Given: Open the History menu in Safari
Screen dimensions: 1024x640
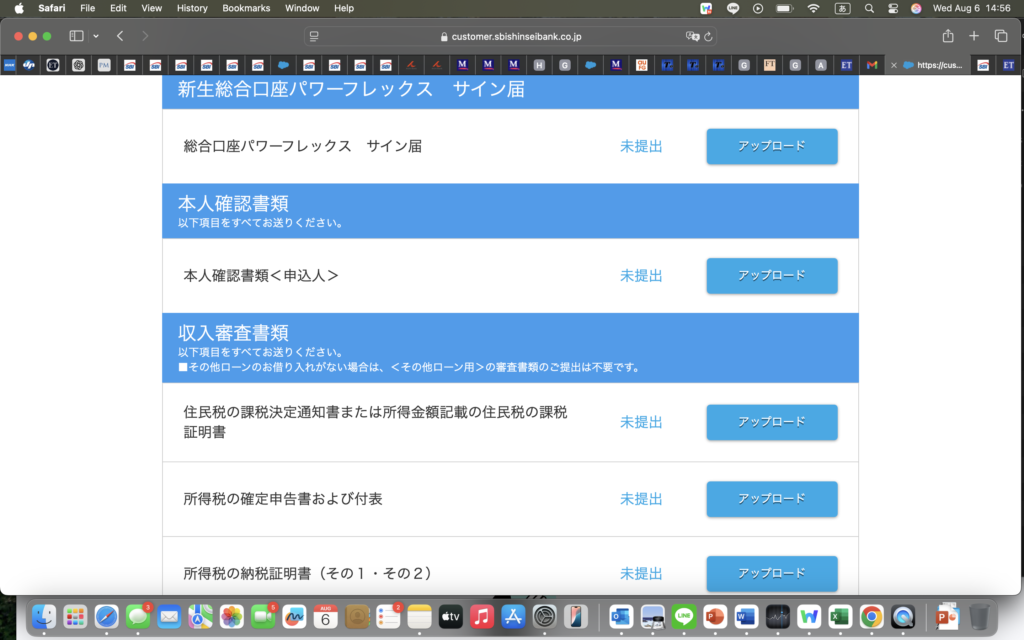Looking at the screenshot, I should [x=191, y=8].
